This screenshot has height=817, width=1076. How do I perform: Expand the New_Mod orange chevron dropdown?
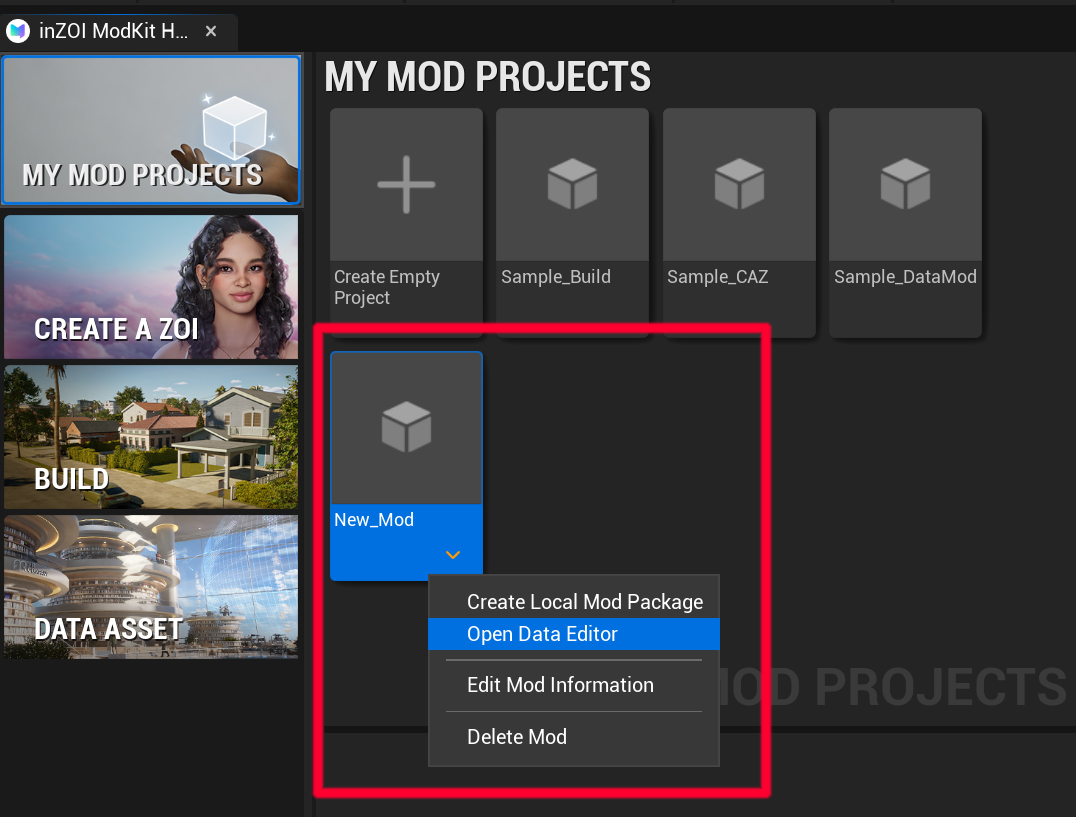point(453,555)
